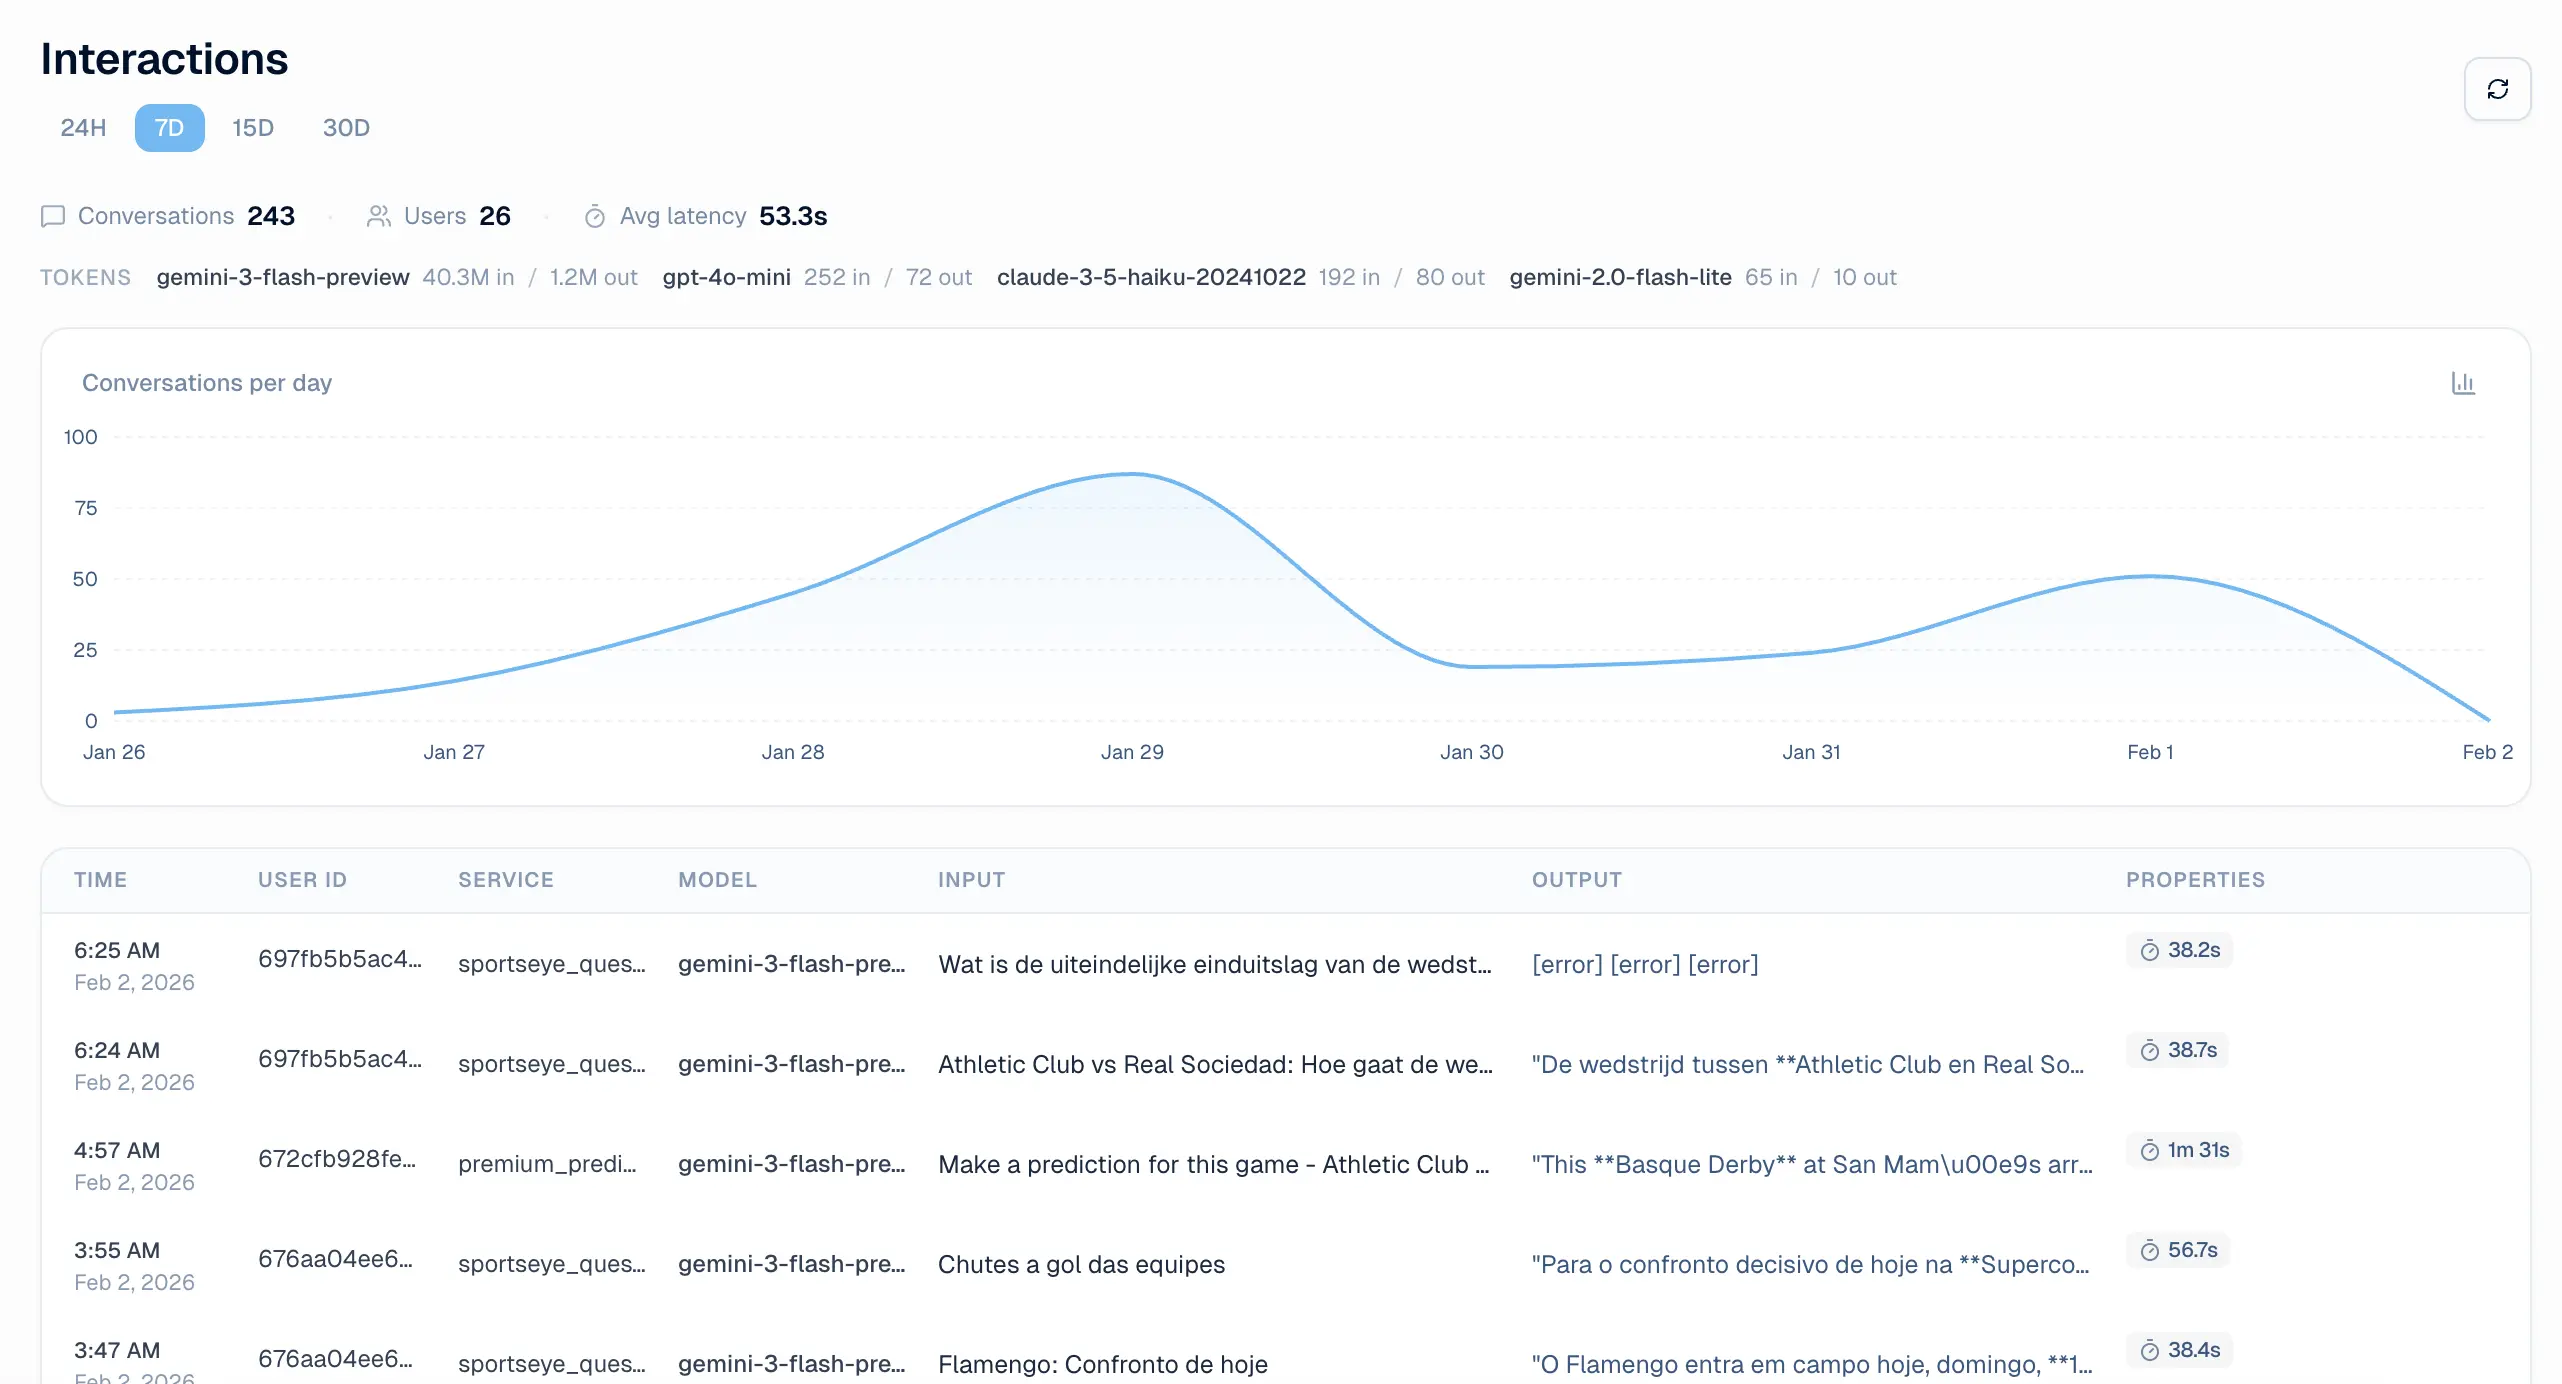Click the stopwatch icon next to Avg latency
This screenshot has width=2562, height=1384.
point(596,216)
